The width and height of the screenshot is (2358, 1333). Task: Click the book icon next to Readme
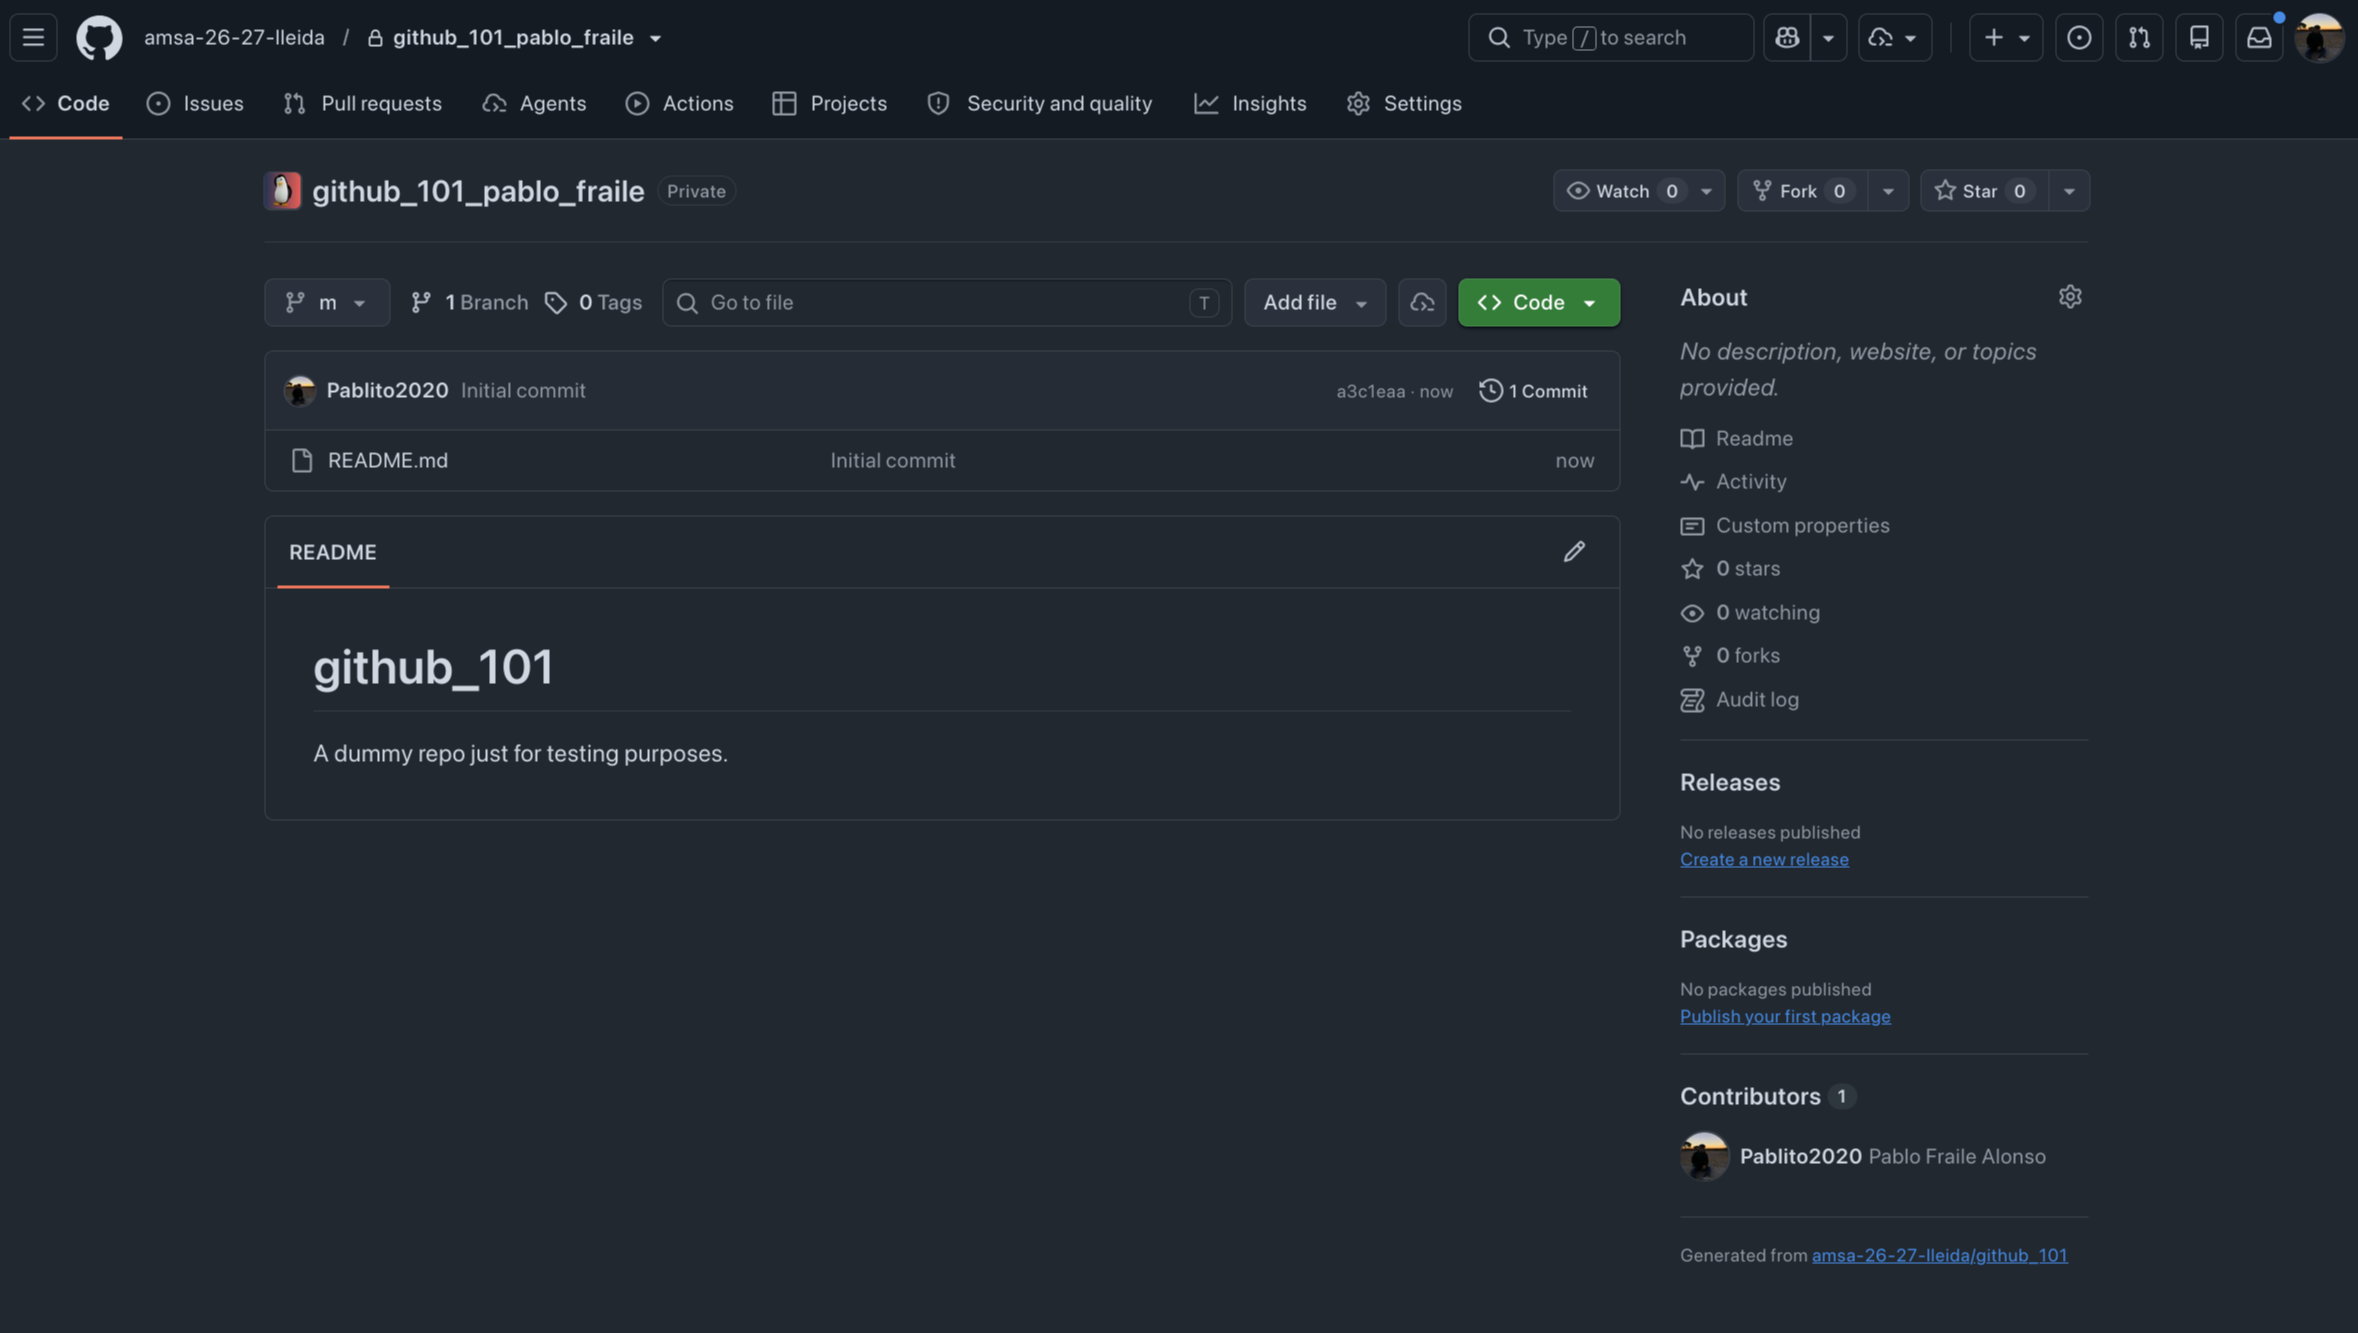click(x=1692, y=438)
